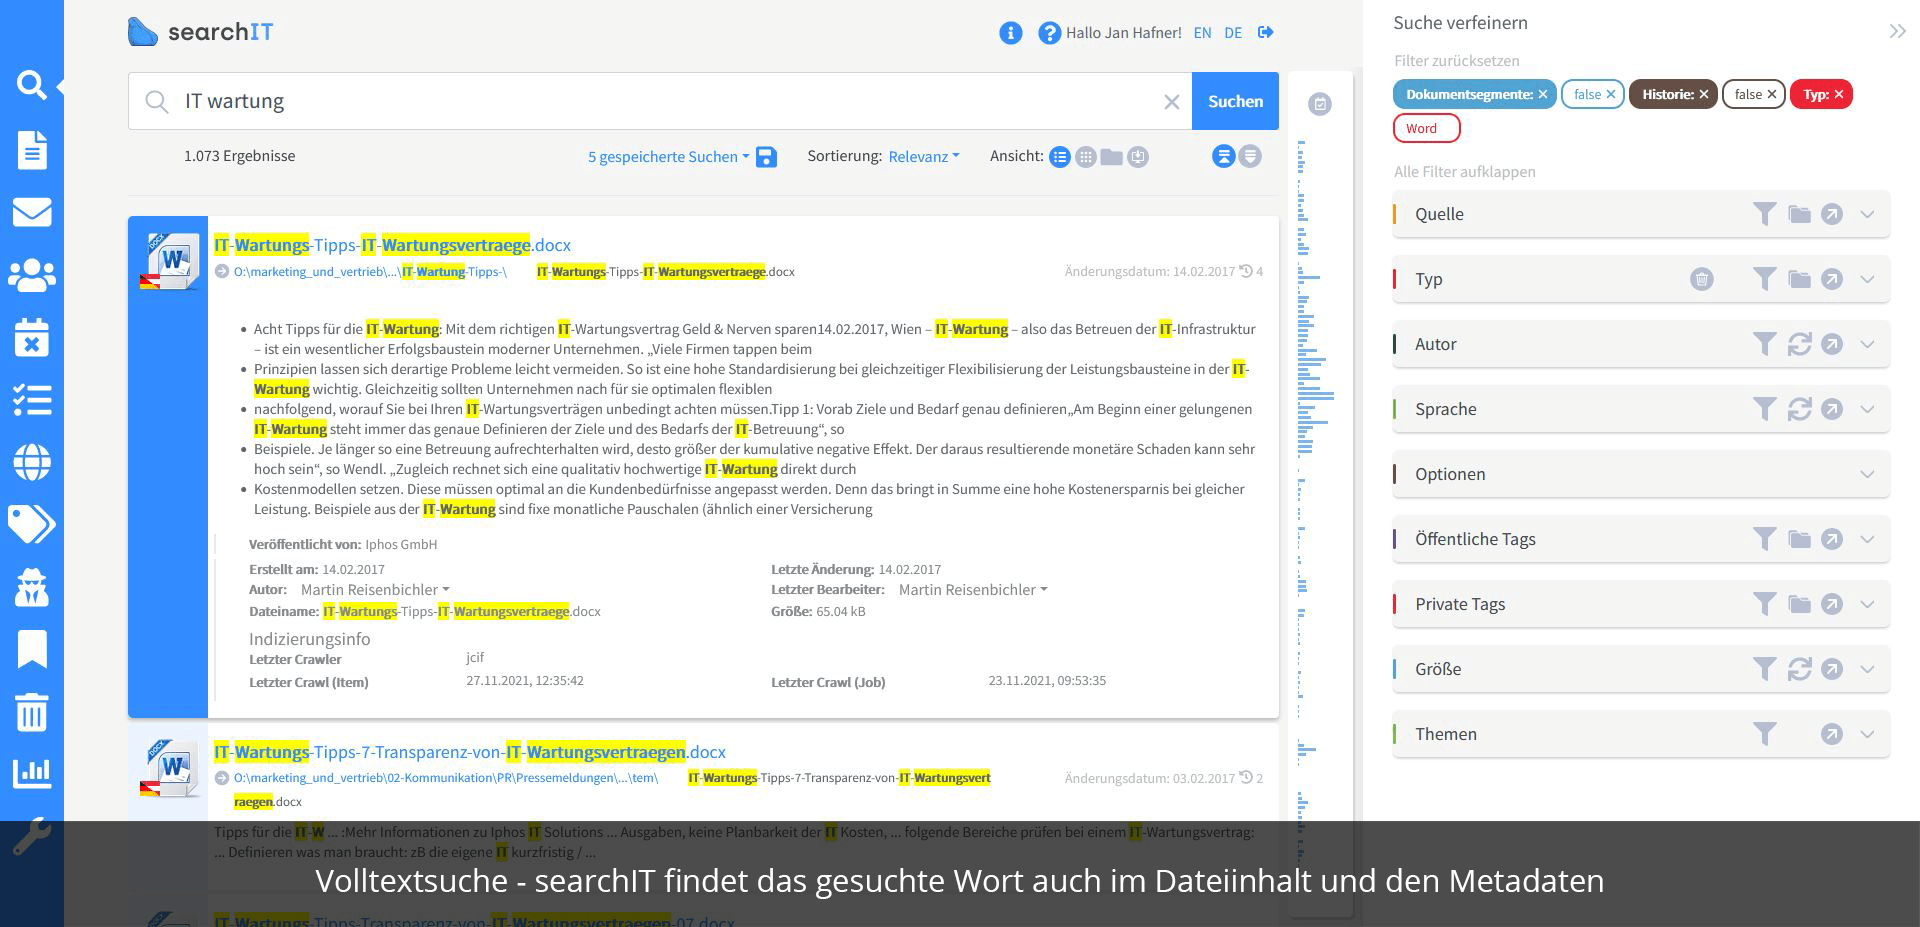Screen dimensions: 1920x927
Task: Open Autor Martin Reisenbichler dropdown
Action: 375,590
